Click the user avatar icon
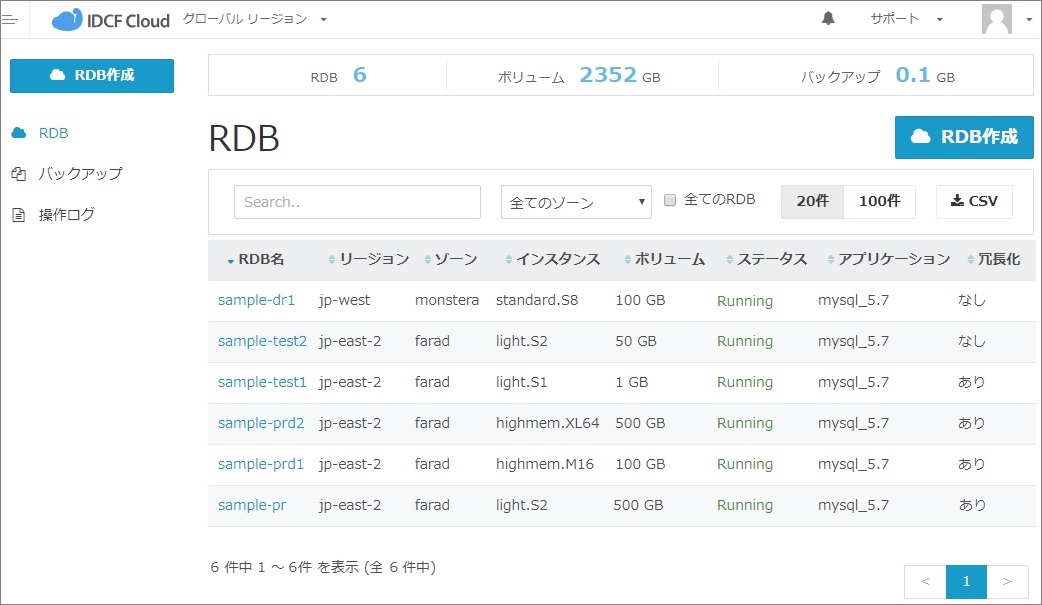The image size is (1042, 605). (997, 19)
